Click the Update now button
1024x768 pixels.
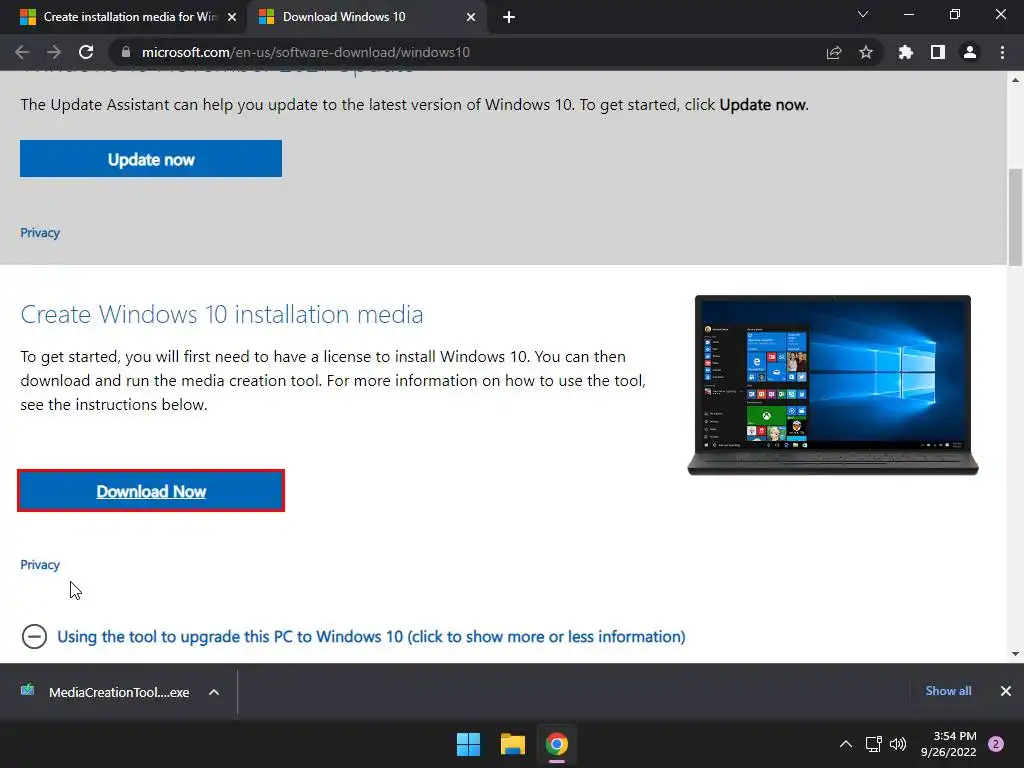[151, 159]
